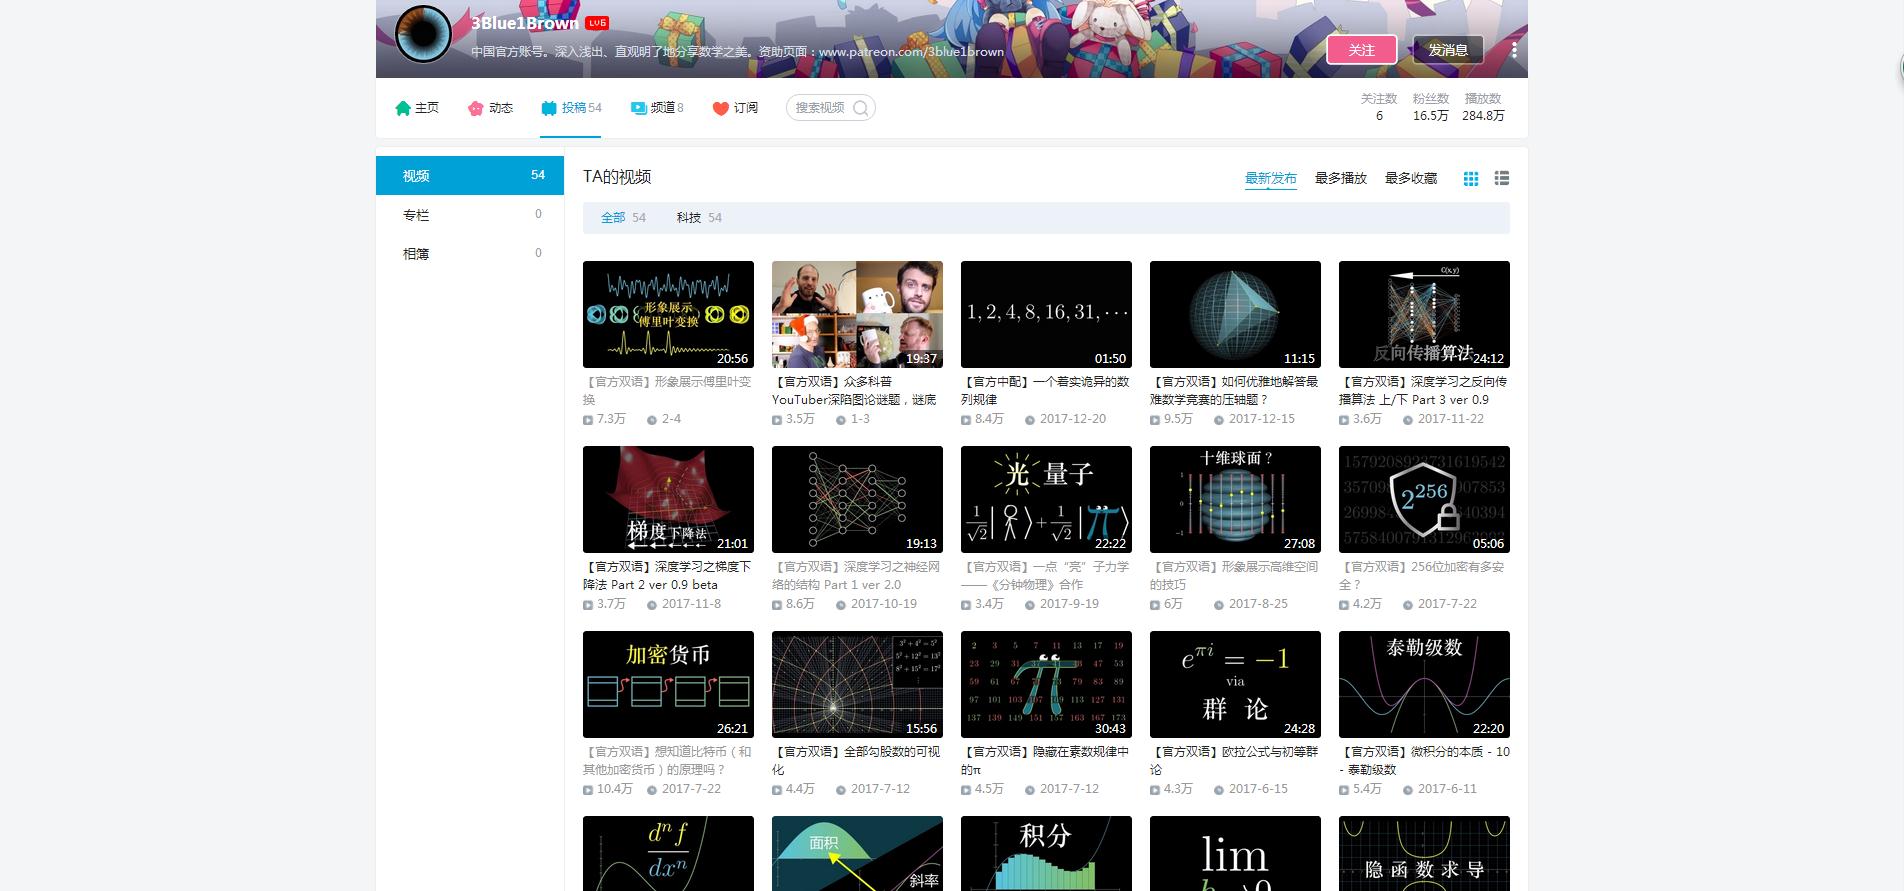Open the 光量子 video thumbnail

pyautogui.click(x=1046, y=499)
